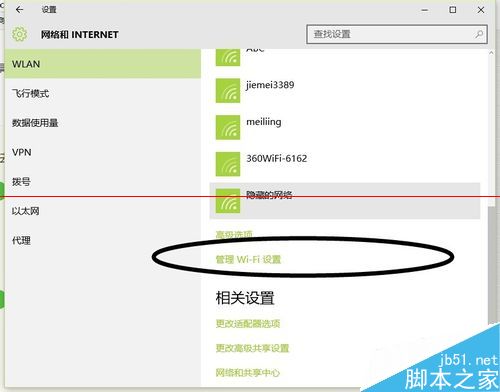Screen dimensions: 500x392
Task: Minimize the 设置 window
Action: click(425, 10)
